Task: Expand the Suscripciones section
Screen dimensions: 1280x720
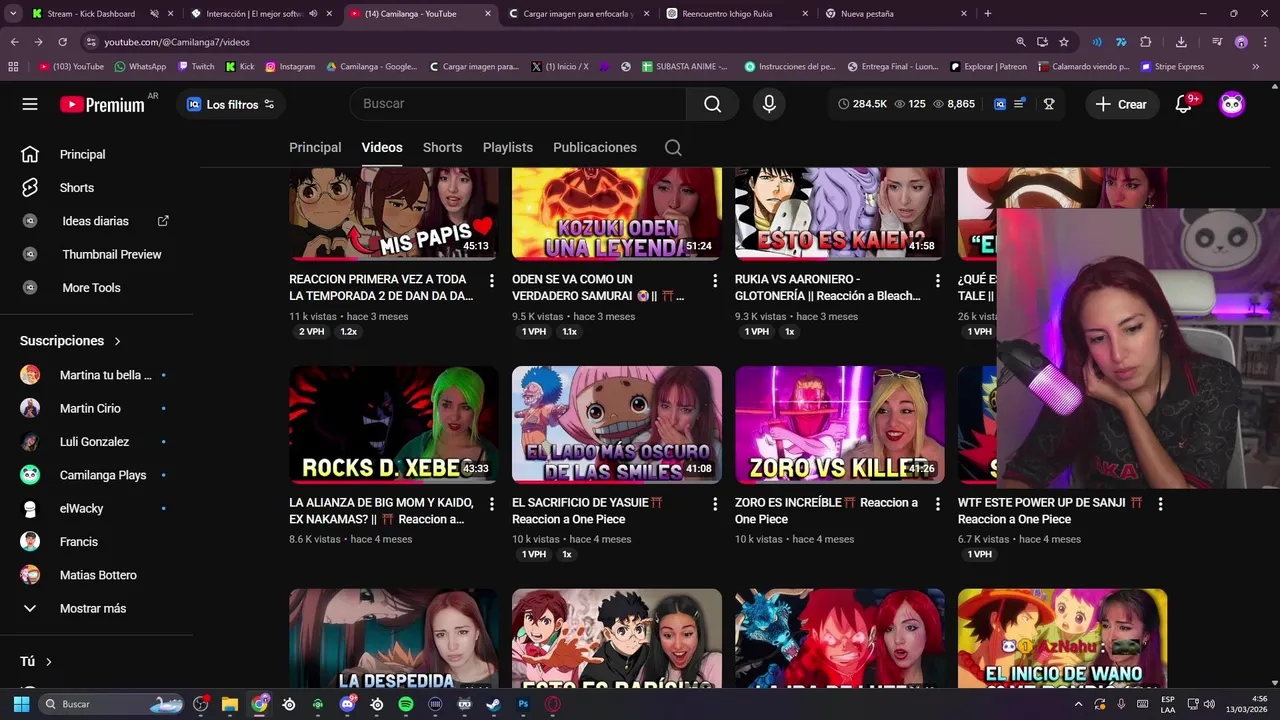Action: (x=71, y=341)
